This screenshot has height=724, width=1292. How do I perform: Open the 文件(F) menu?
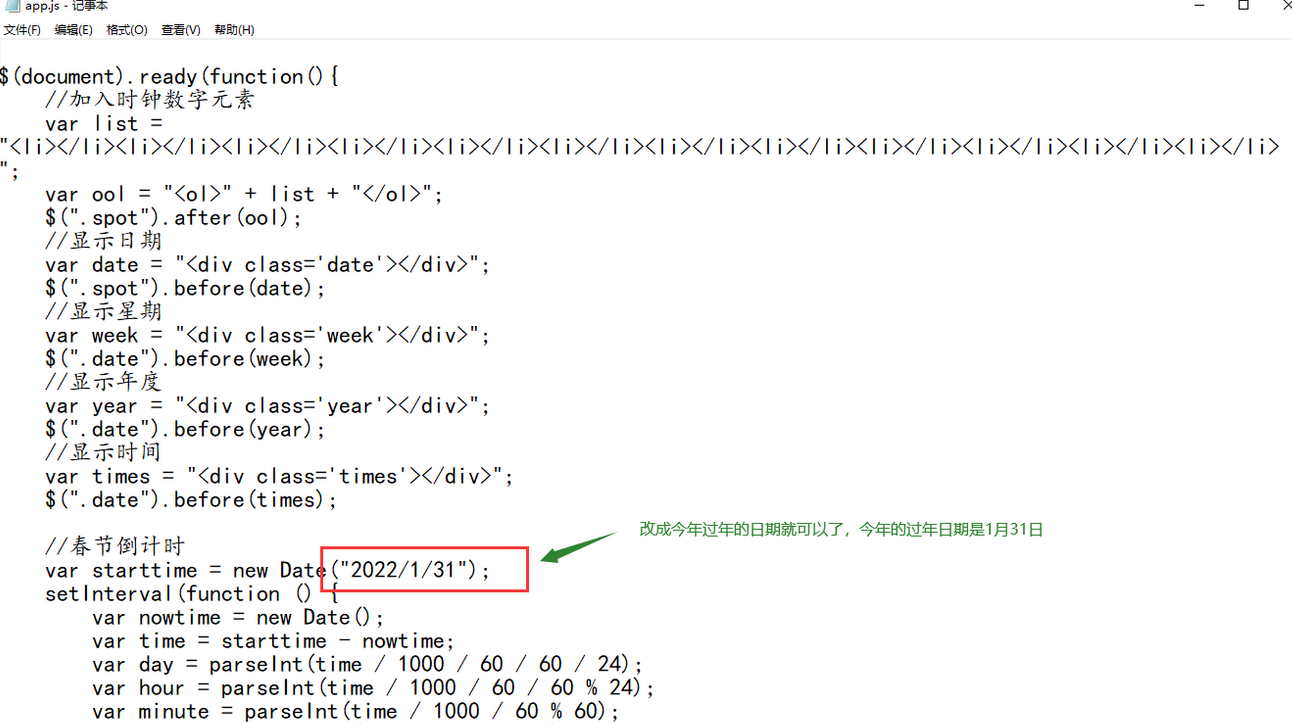tap(22, 30)
